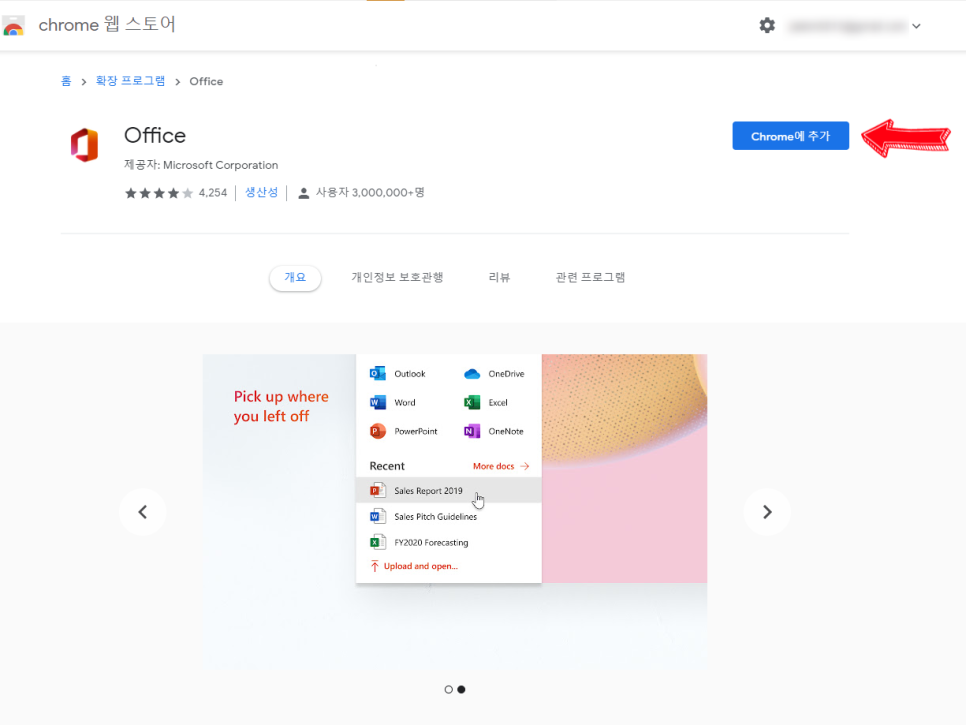Click the OneDrive icon in the preview
Image resolution: width=966 pixels, height=725 pixels.
pos(470,373)
